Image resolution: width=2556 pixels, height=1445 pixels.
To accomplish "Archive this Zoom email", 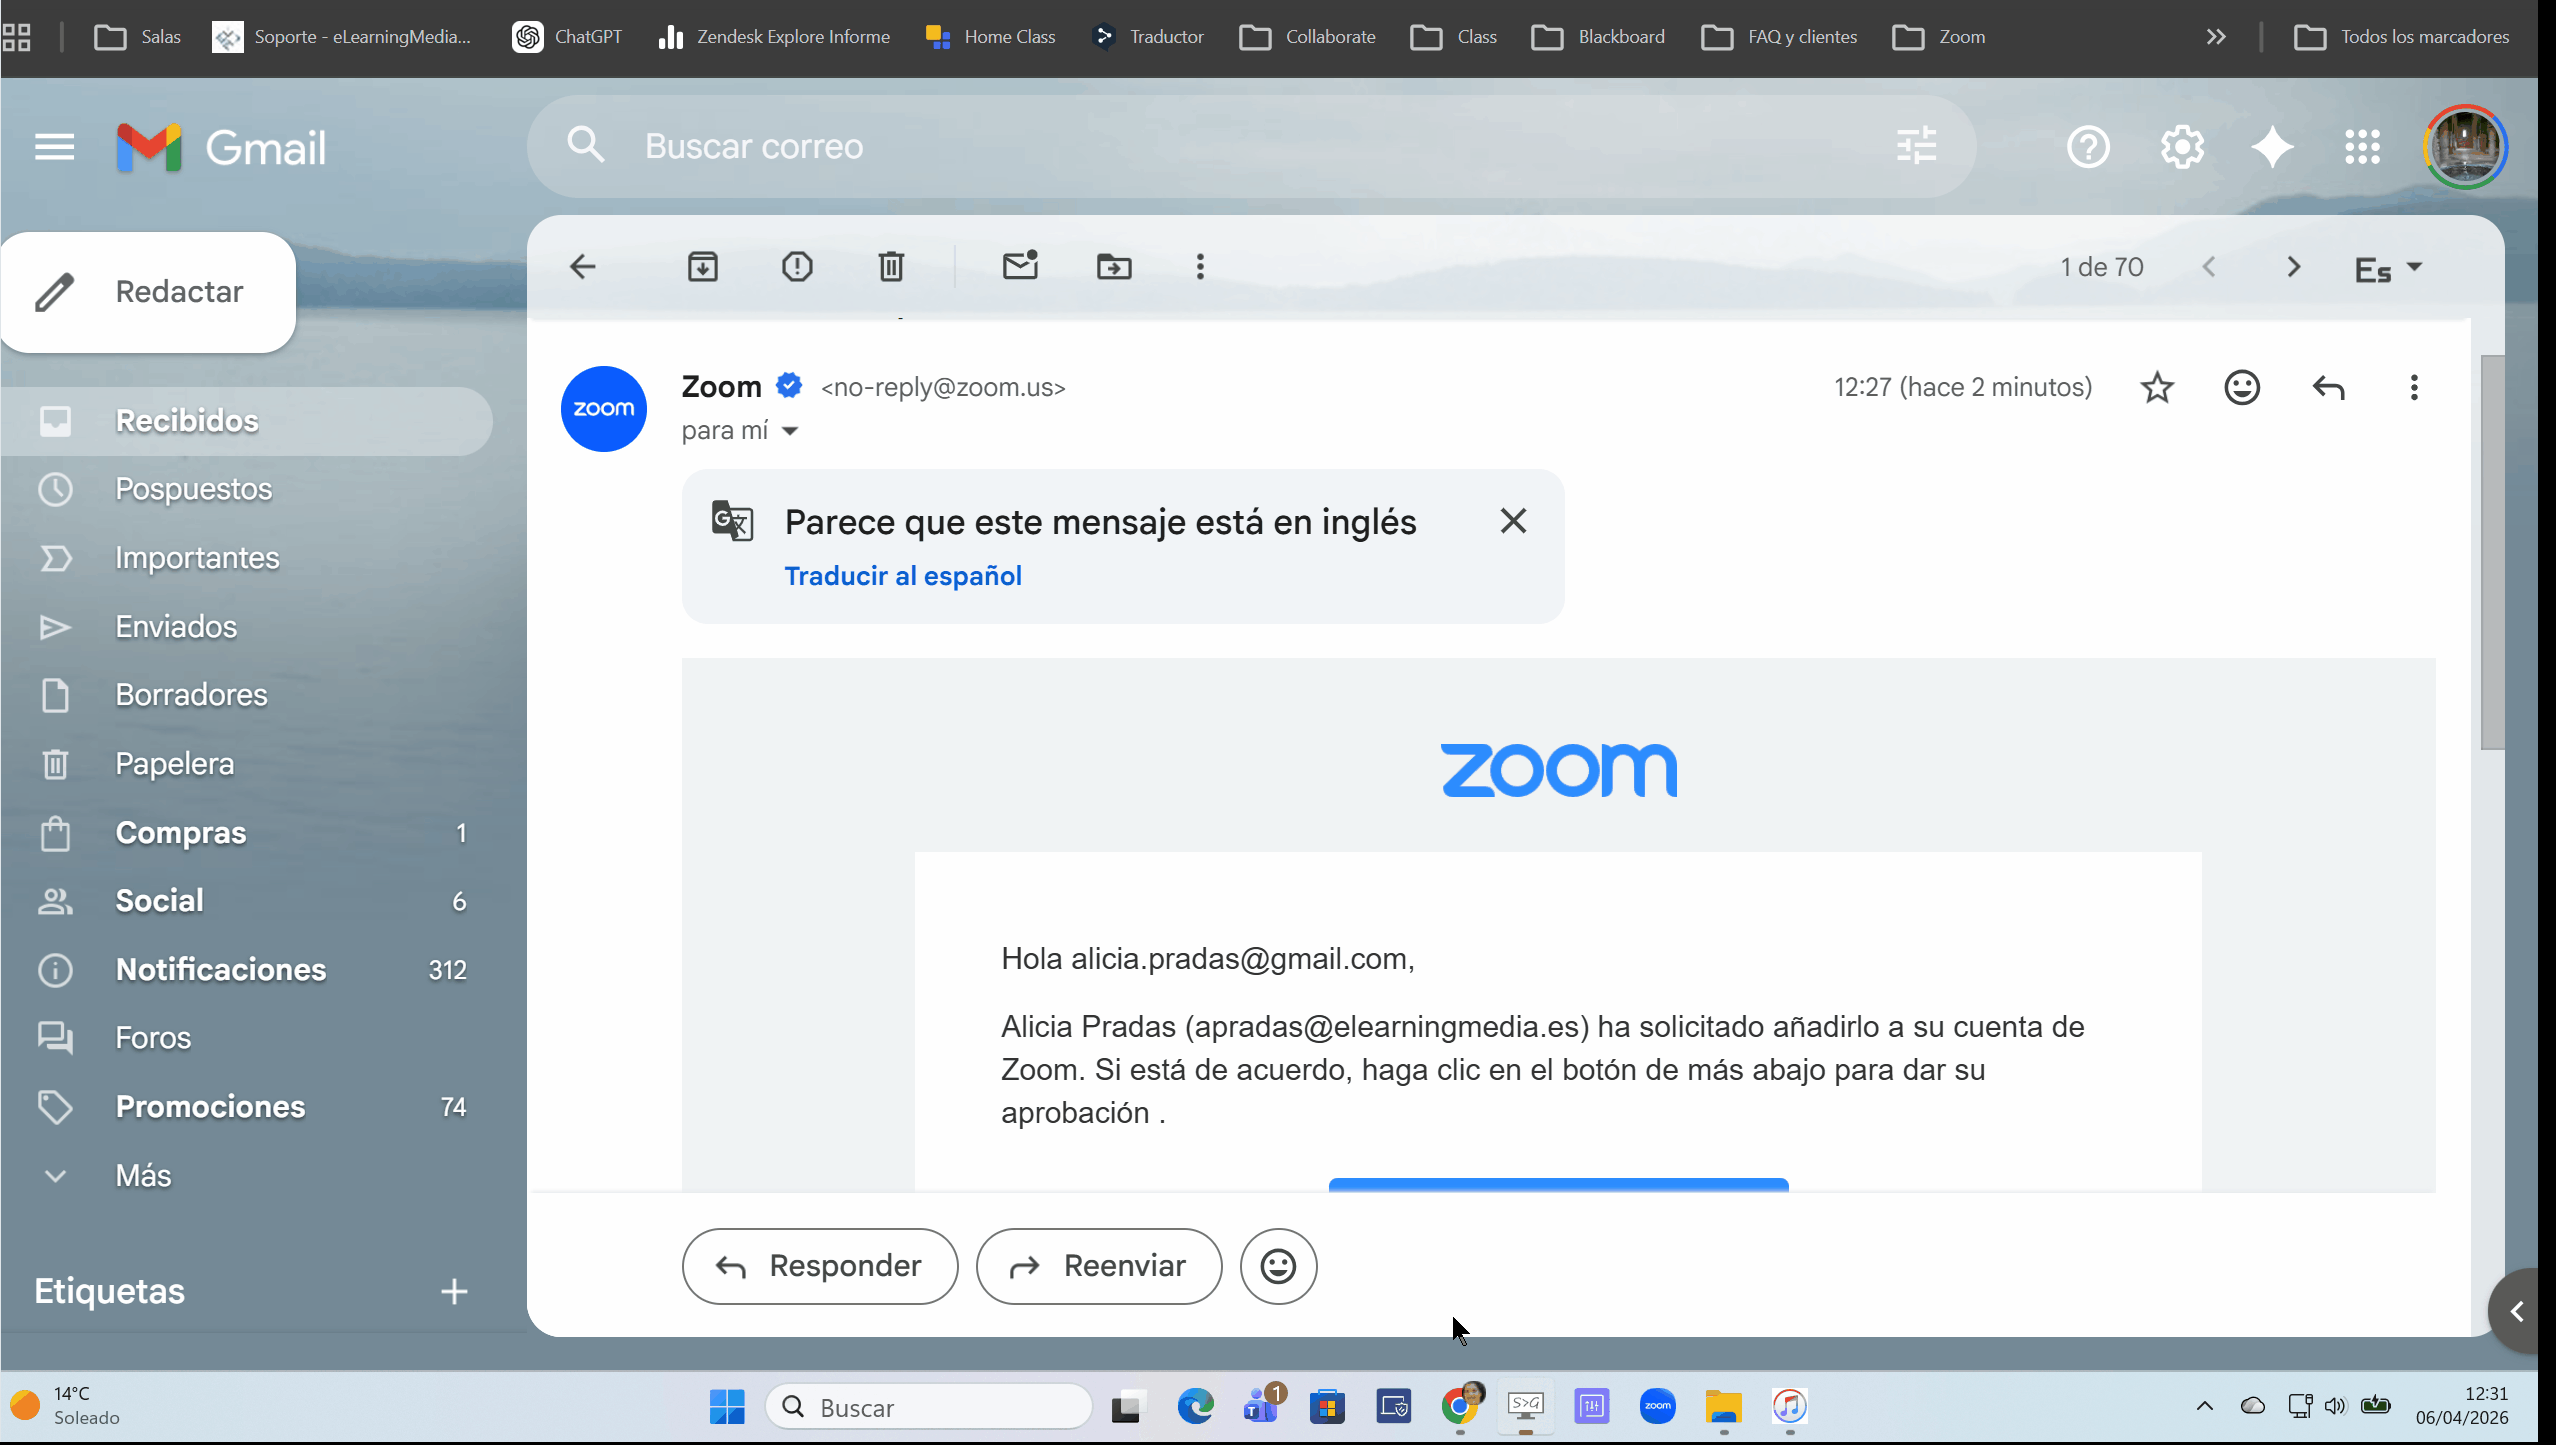I will (x=703, y=267).
